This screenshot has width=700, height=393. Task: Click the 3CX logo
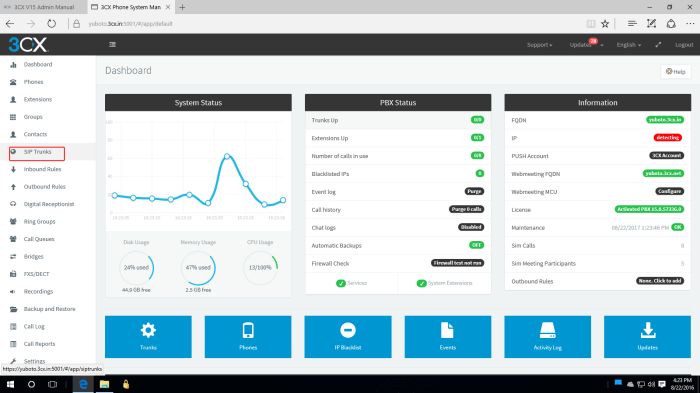point(28,45)
